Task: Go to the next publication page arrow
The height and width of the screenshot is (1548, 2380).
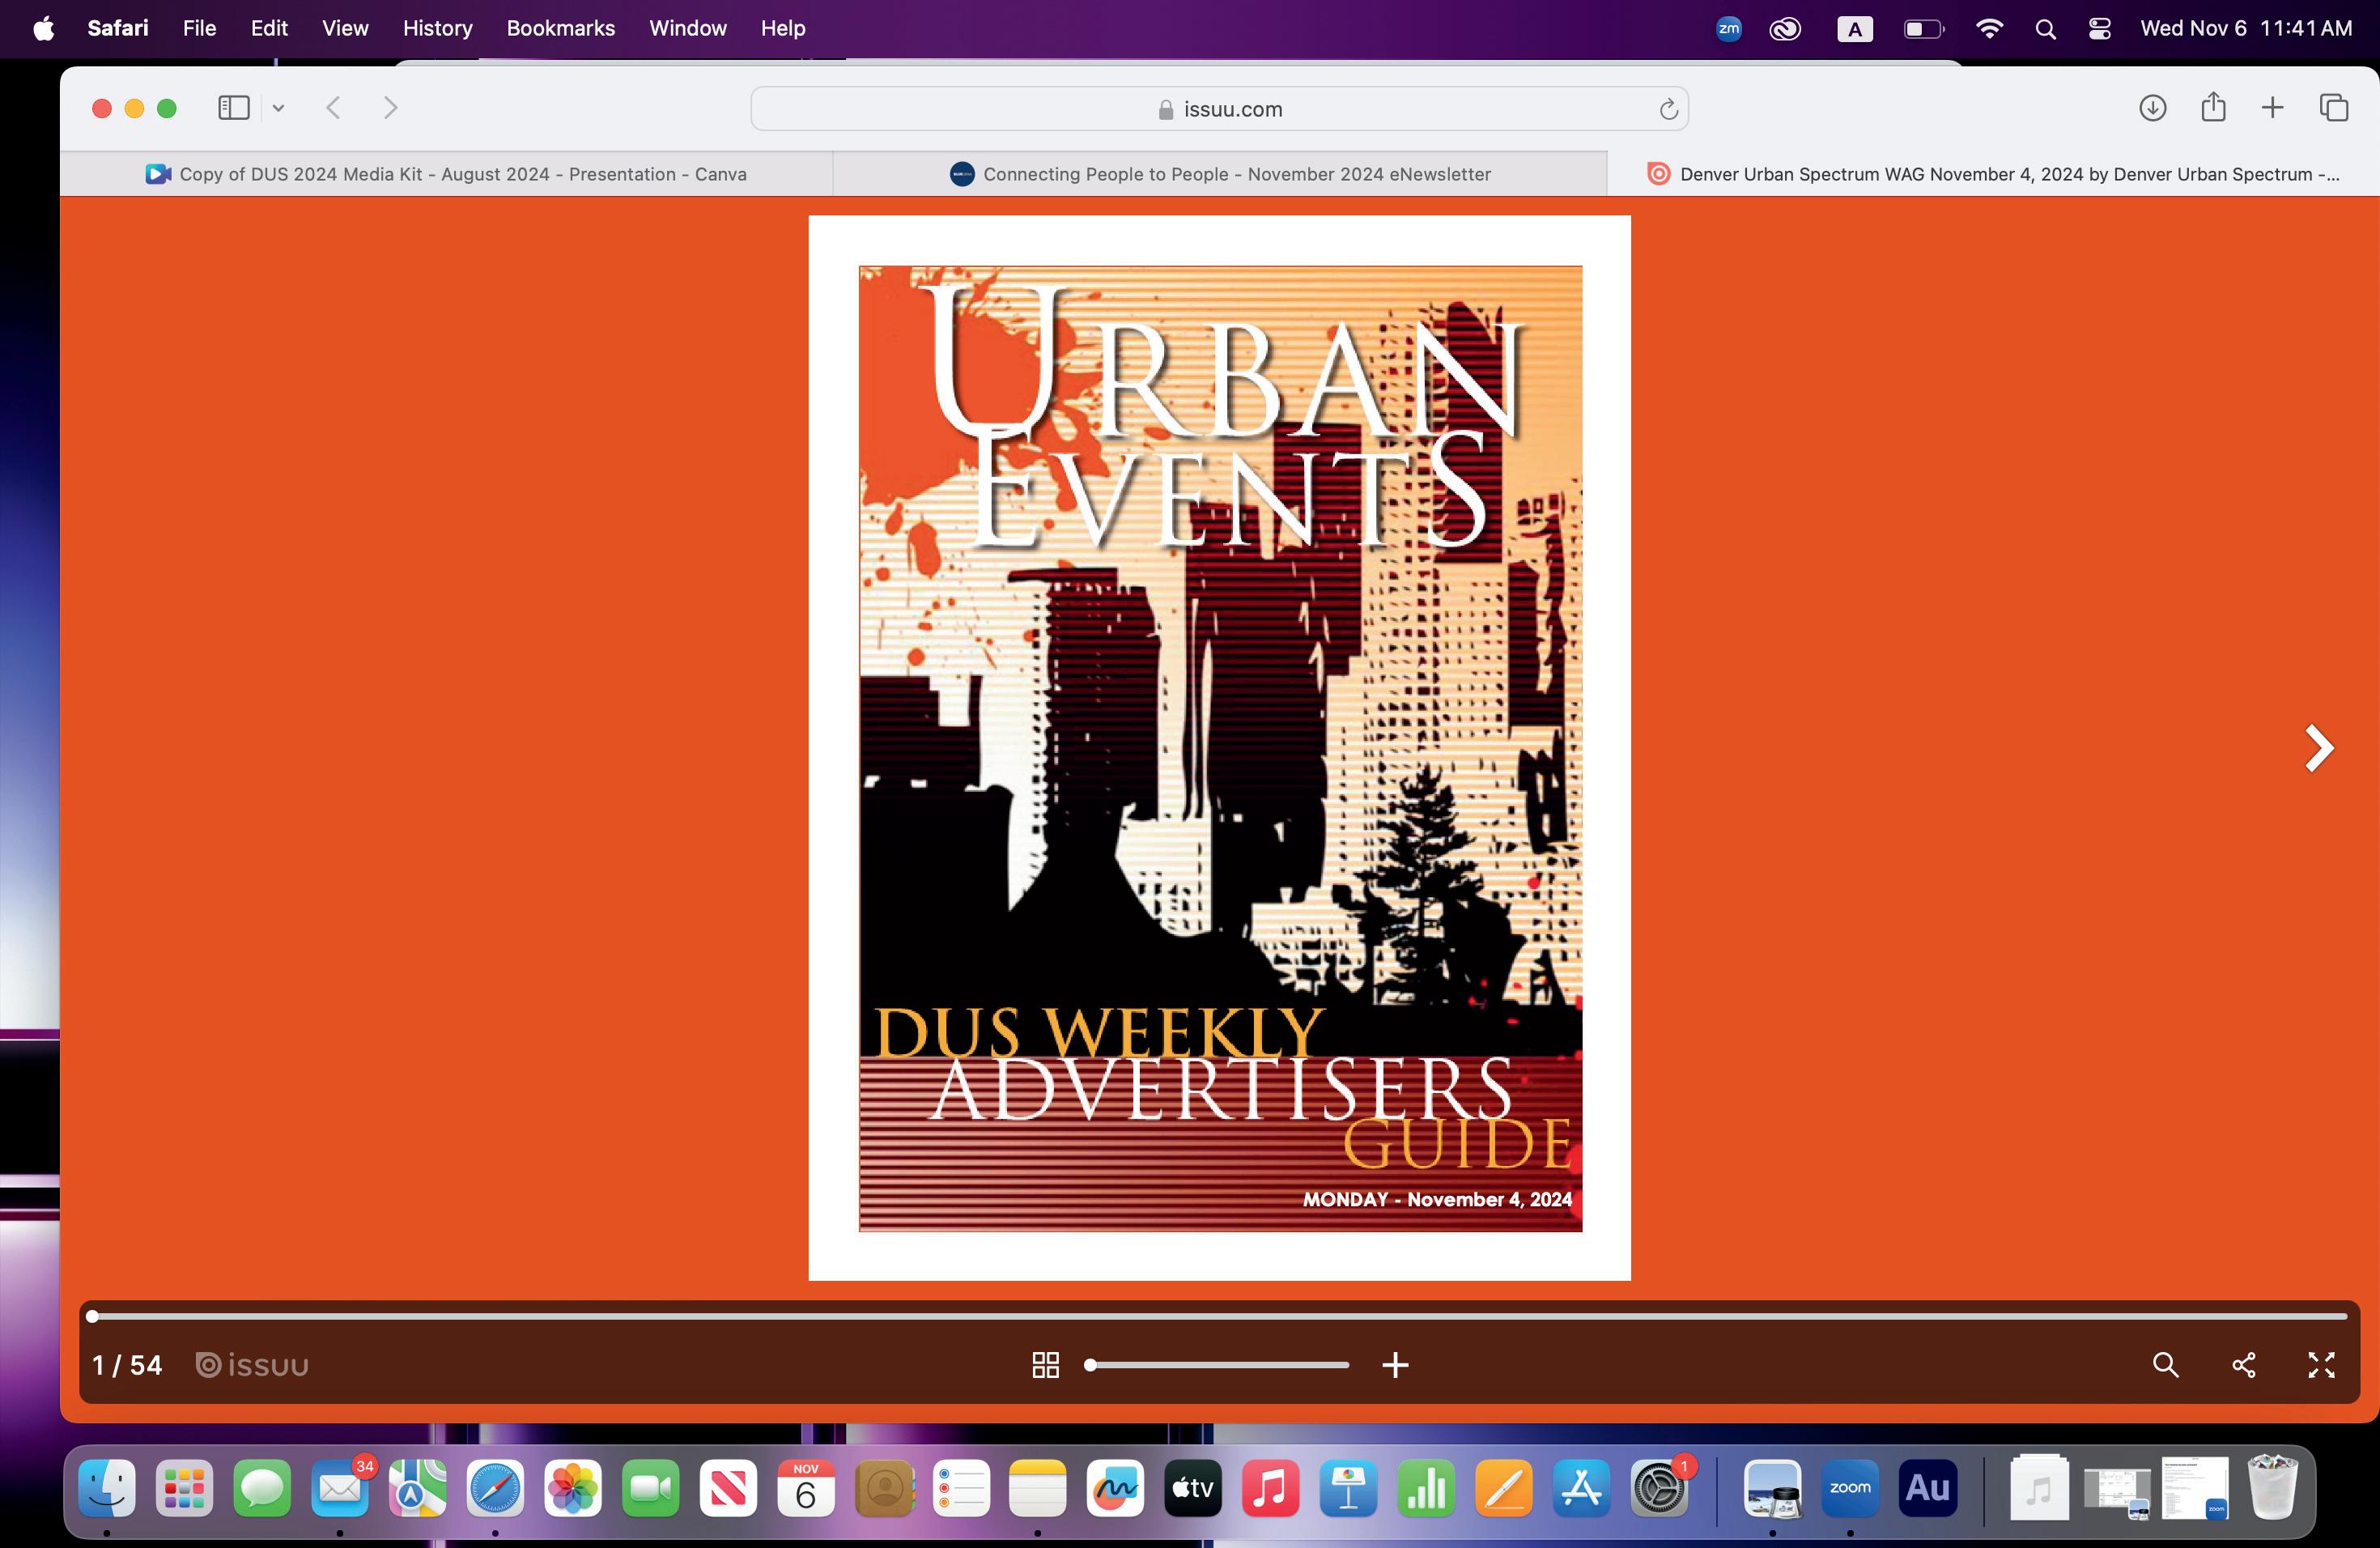Action: 2318,748
